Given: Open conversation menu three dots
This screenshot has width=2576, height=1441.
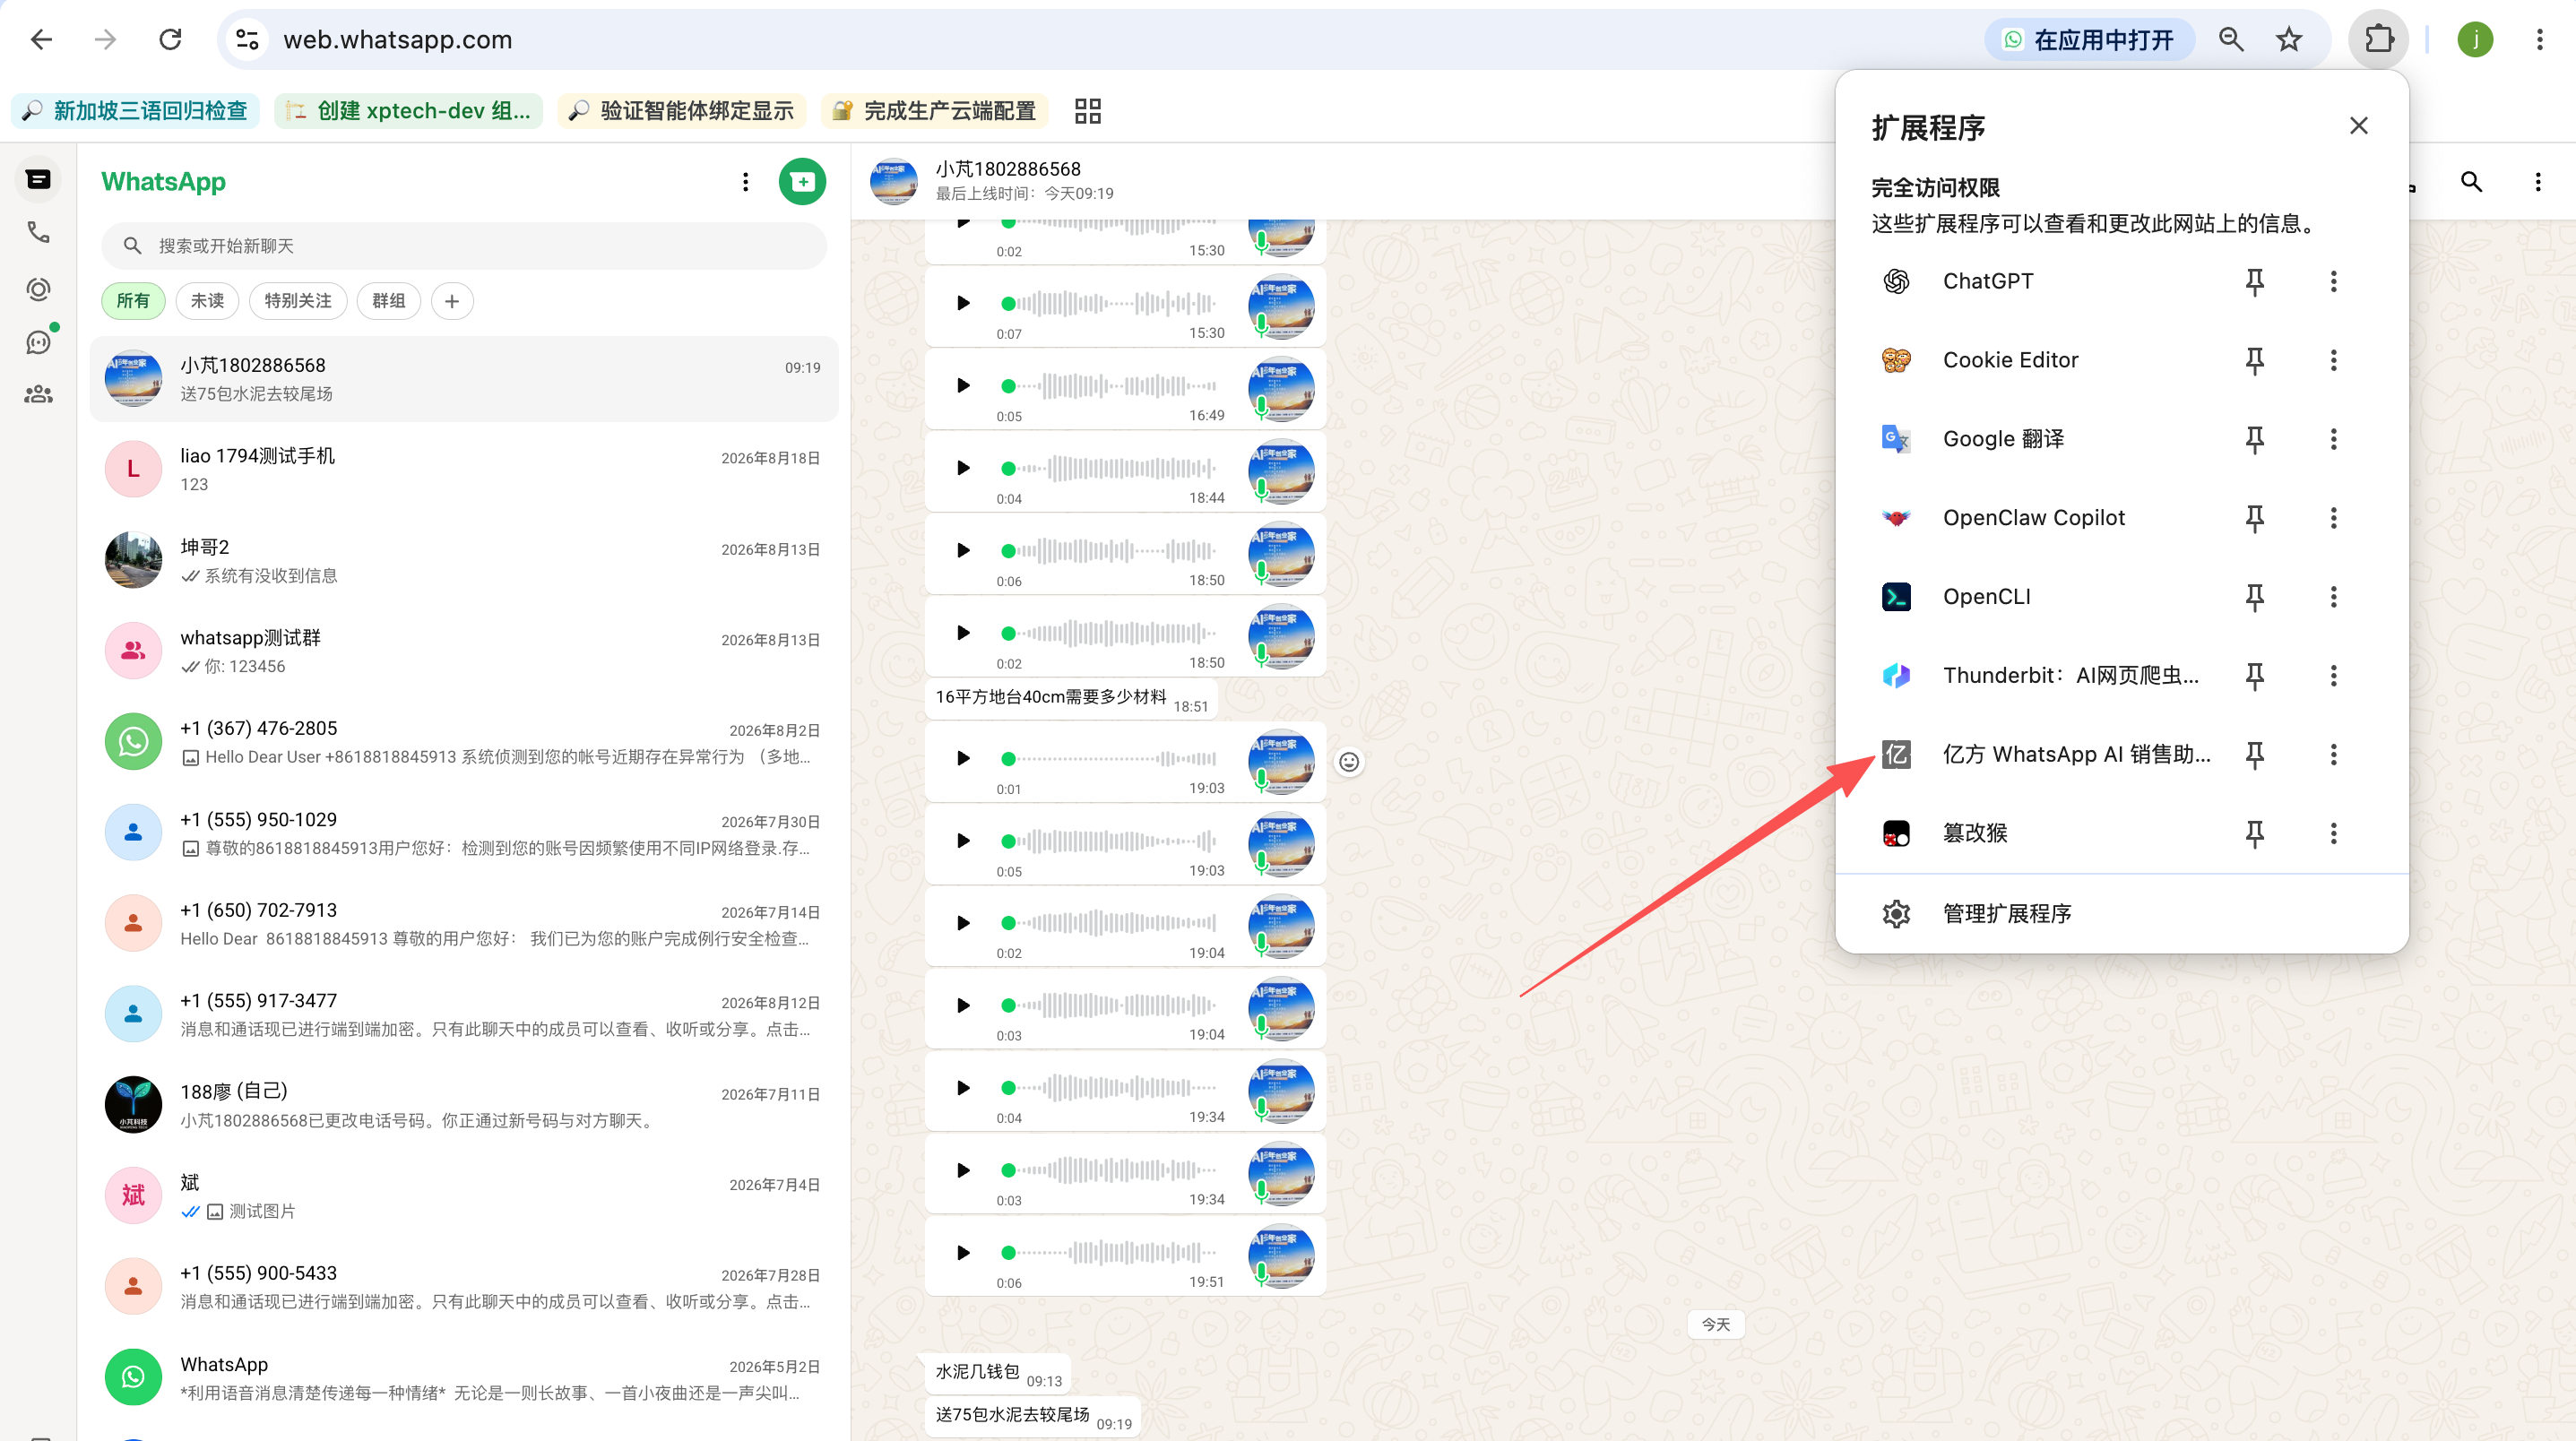Looking at the screenshot, I should point(2537,182).
